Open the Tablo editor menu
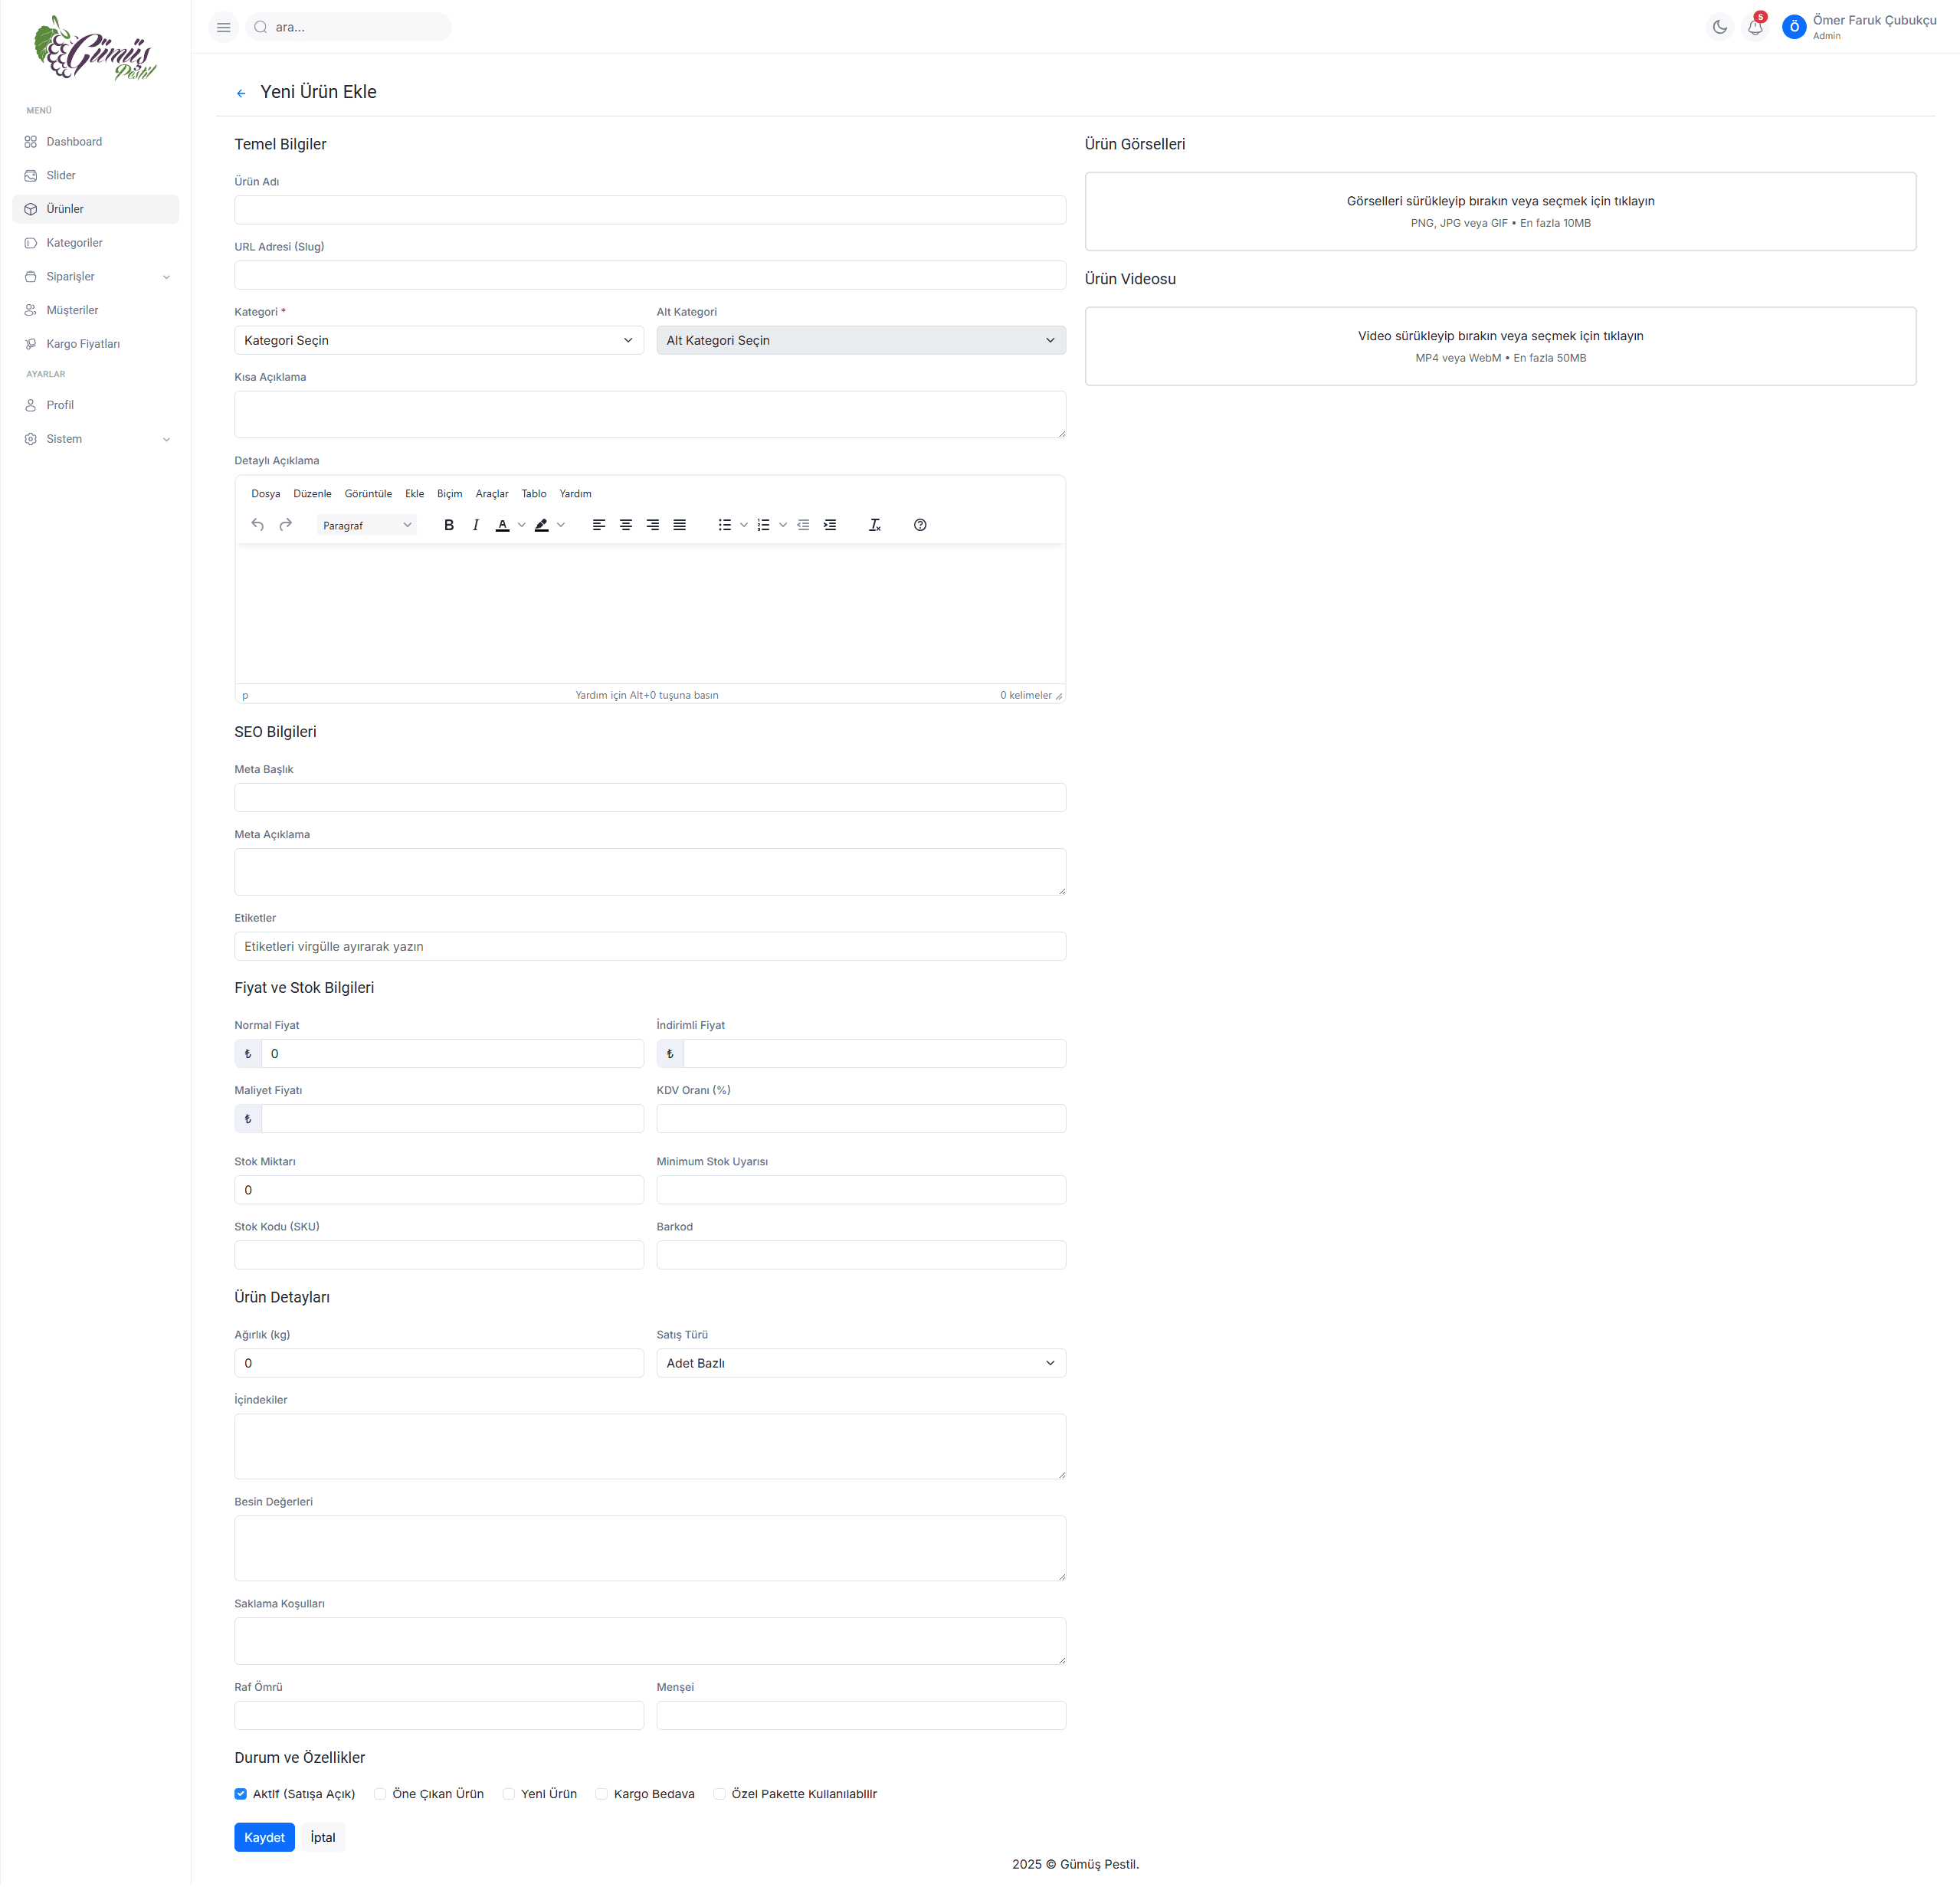Screen dimensions: 1960x1887 click(x=534, y=494)
